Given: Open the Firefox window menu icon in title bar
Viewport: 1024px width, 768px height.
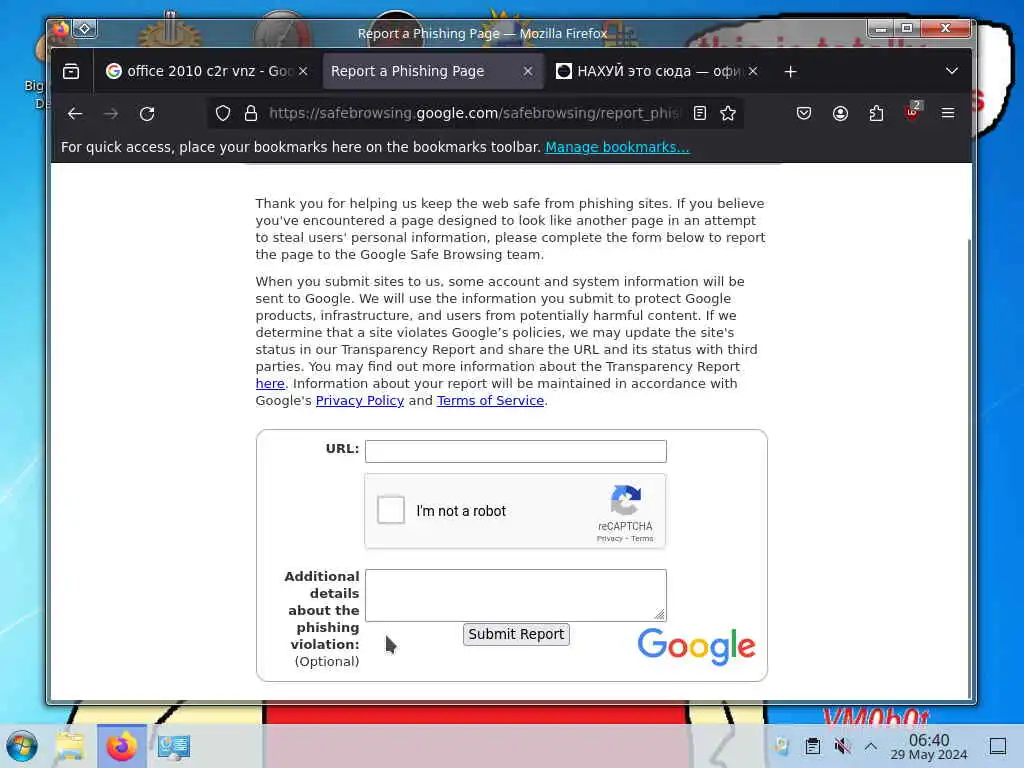Looking at the screenshot, I should (x=61, y=28).
